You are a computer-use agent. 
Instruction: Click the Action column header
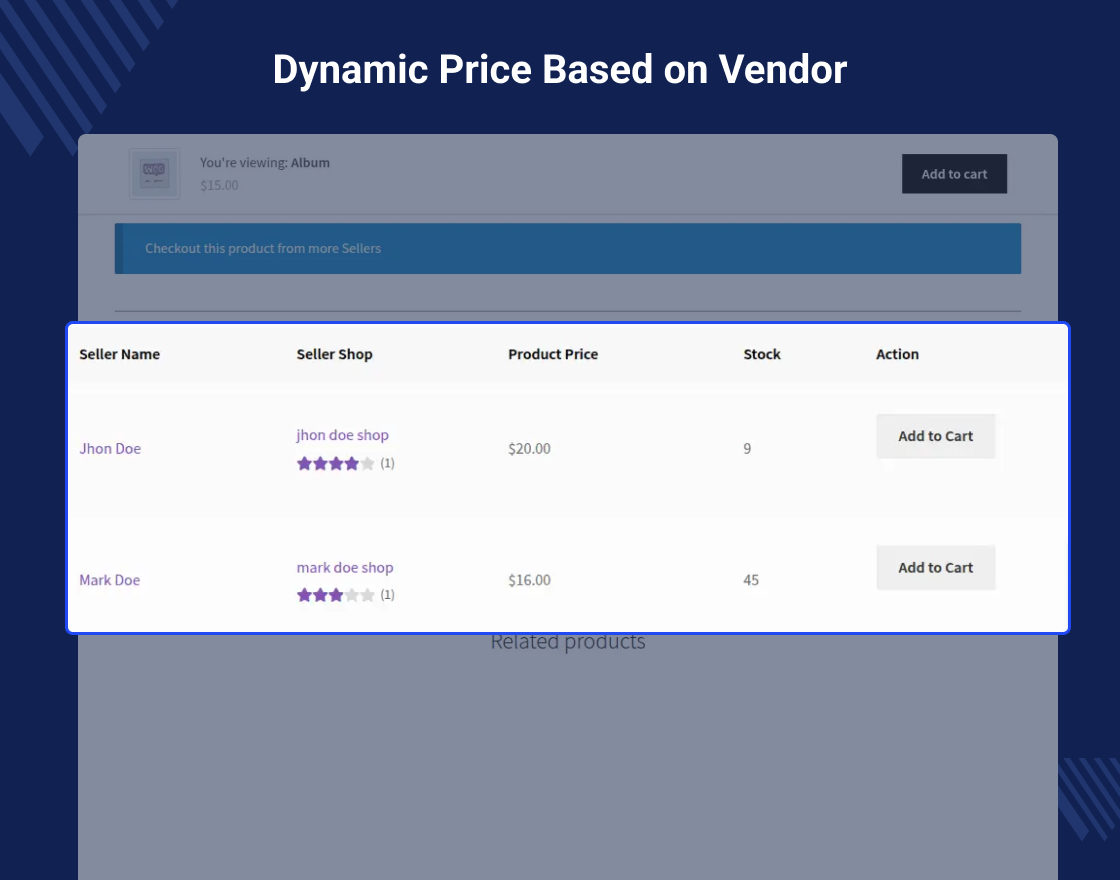[x=897, y=354]
